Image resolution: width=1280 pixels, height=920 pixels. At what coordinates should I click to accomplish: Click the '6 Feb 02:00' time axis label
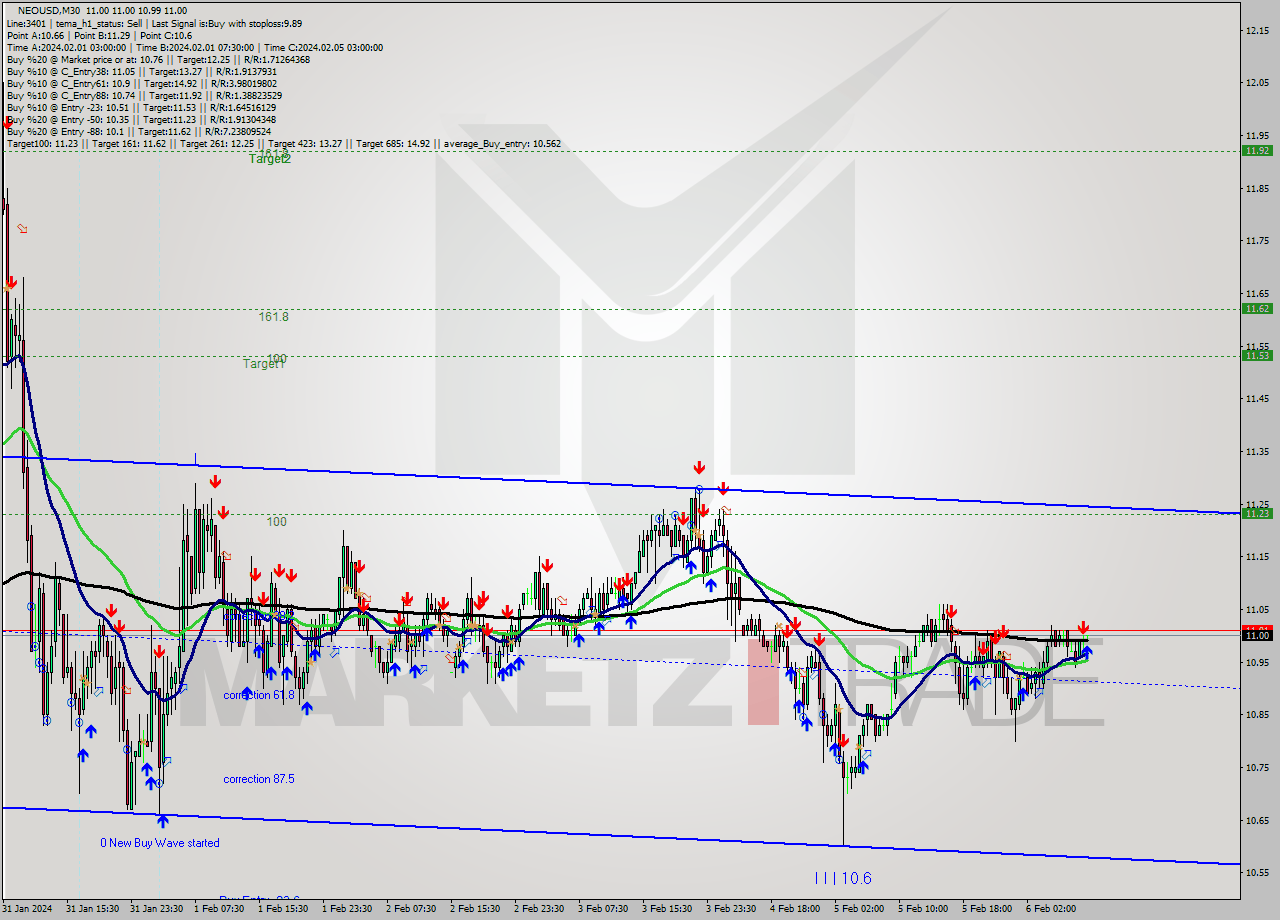(1051, 909)
